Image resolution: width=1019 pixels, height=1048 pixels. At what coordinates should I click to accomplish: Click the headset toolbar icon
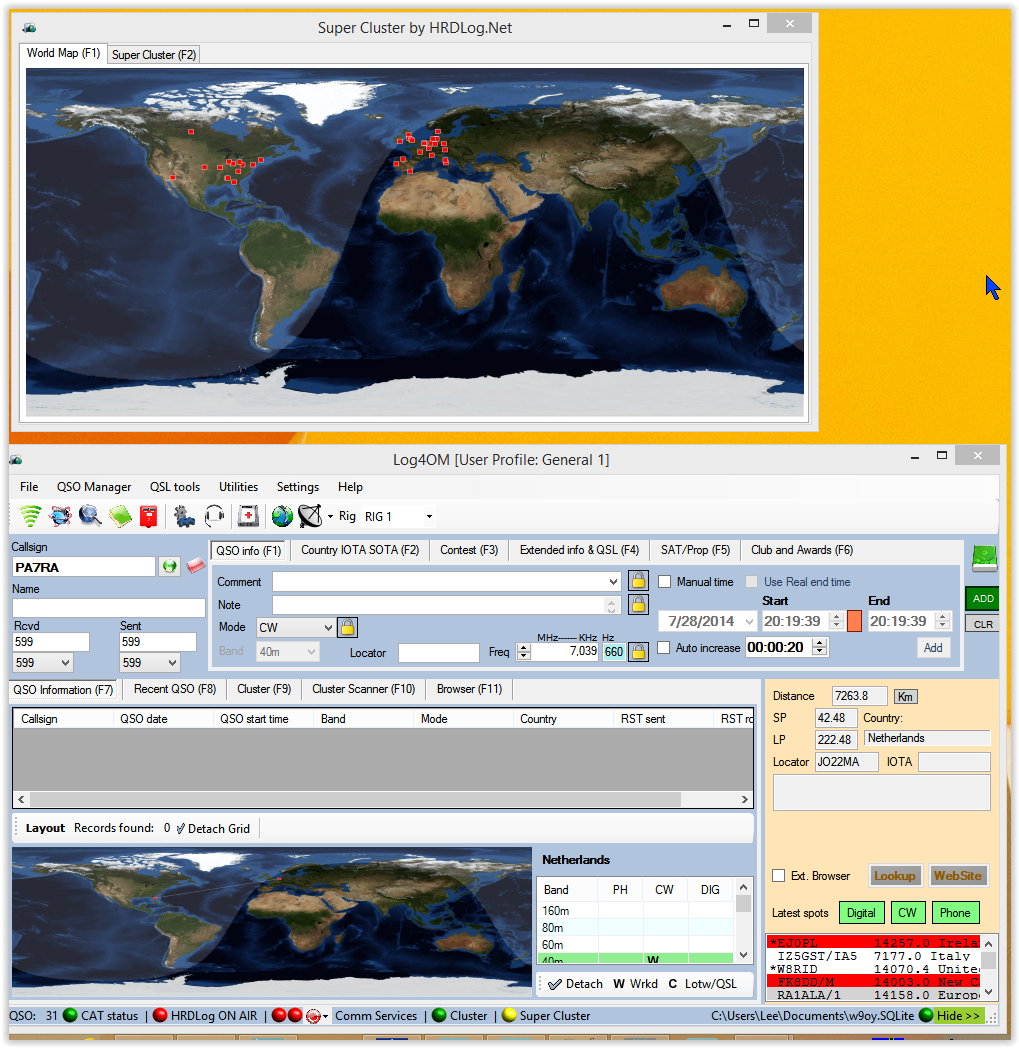click(x=214, y=516)
